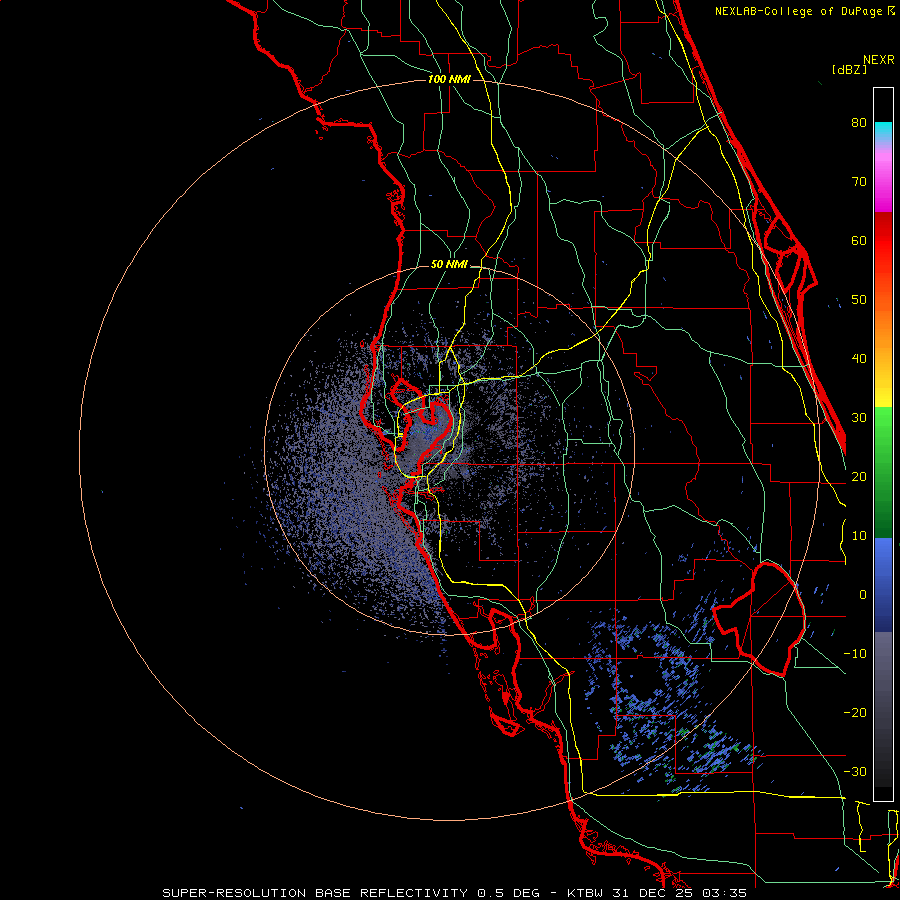Click the Lake Okeechobee outline on the map

[x=759, y=618]
